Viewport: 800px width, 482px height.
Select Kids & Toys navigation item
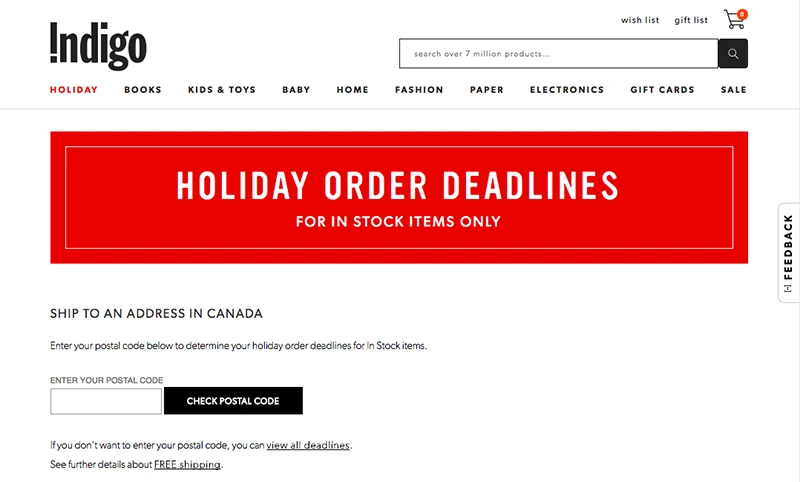pos(222,90)
